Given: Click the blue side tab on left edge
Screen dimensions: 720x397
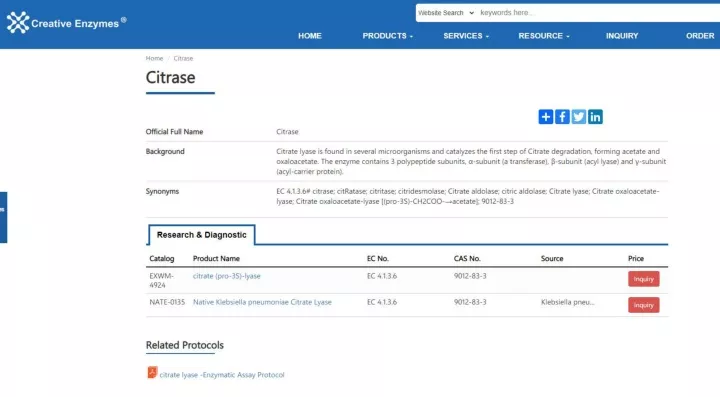Looking at the screenshot, I should tap(3, 217).
